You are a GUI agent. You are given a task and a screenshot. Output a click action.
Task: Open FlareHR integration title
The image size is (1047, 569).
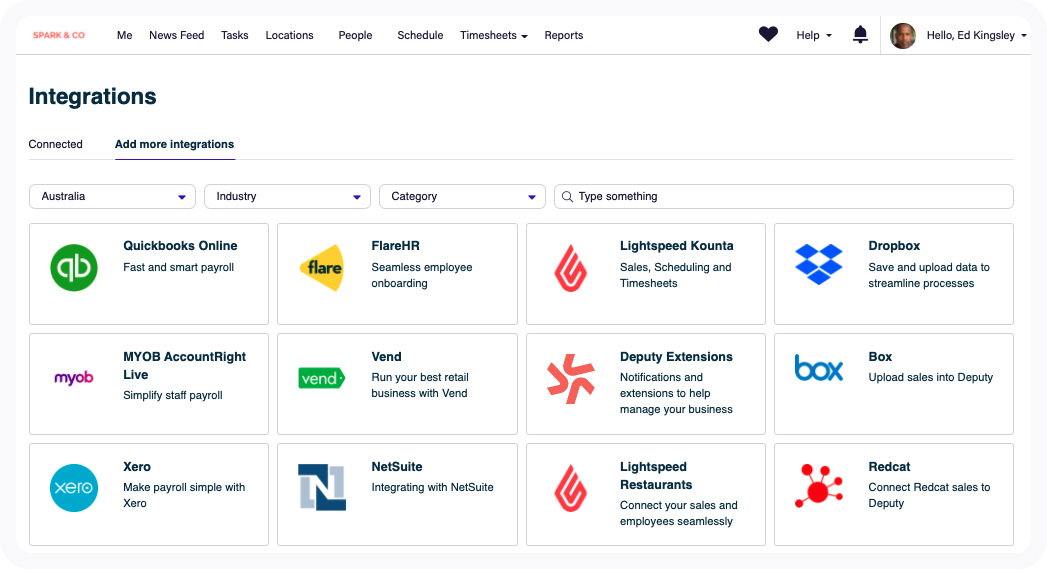[395, 246]
